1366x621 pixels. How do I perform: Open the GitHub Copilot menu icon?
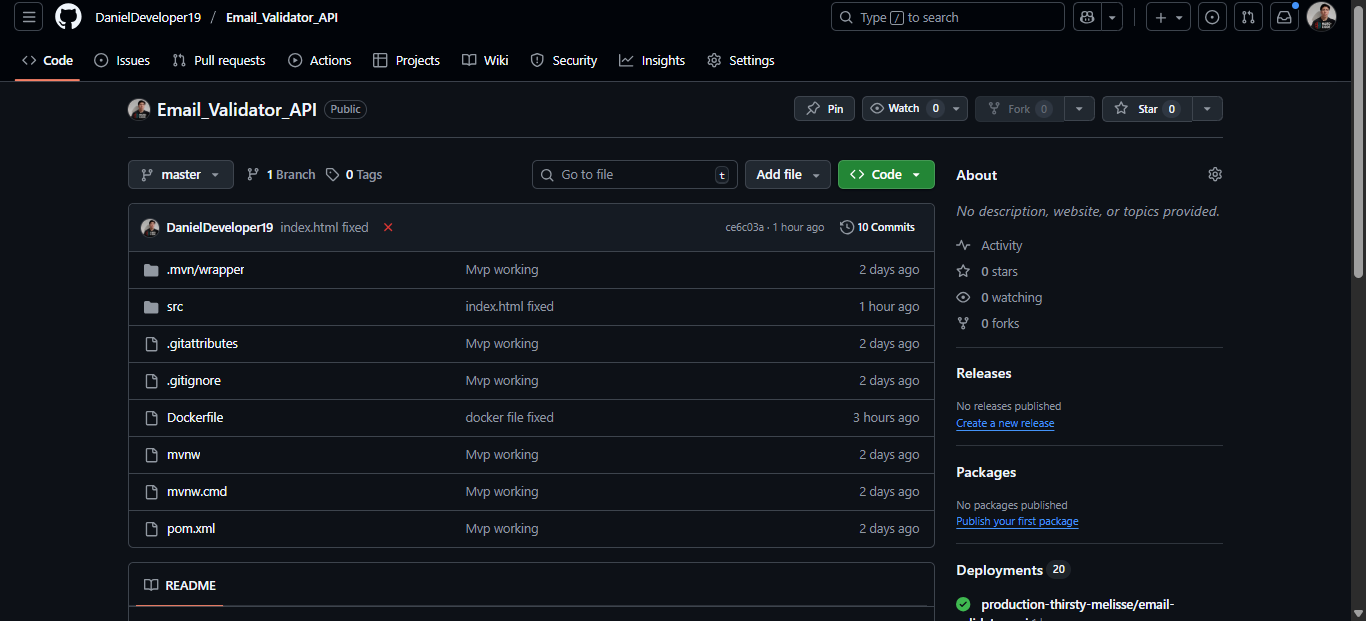tap(1087, 16)
